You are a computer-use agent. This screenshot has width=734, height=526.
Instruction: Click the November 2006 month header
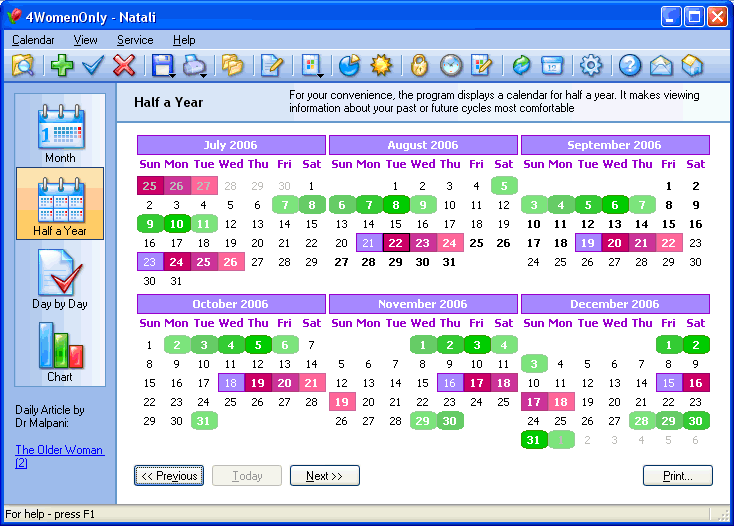tap(423, 304)
